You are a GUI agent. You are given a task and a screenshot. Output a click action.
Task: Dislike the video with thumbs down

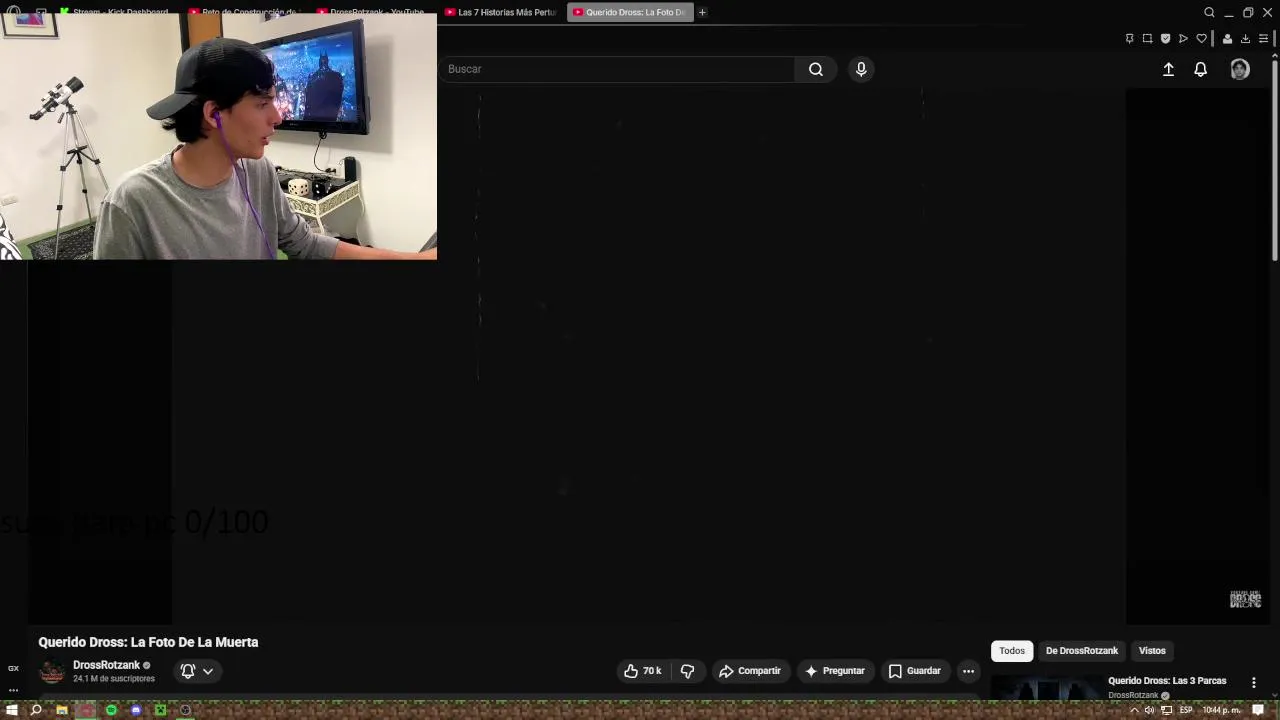tap(687, 671)
